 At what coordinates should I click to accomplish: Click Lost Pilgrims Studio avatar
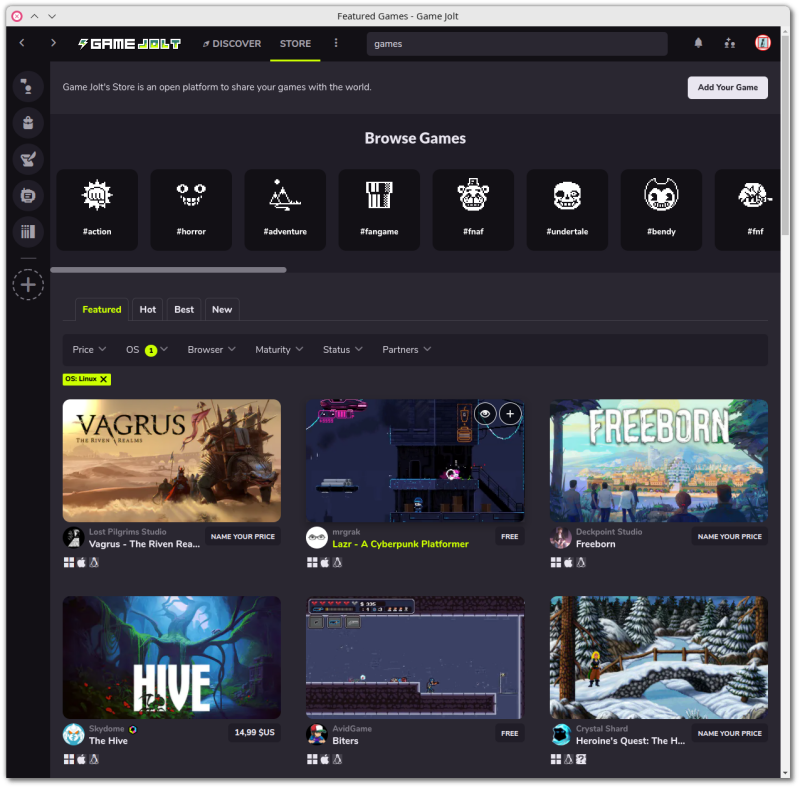73,537
